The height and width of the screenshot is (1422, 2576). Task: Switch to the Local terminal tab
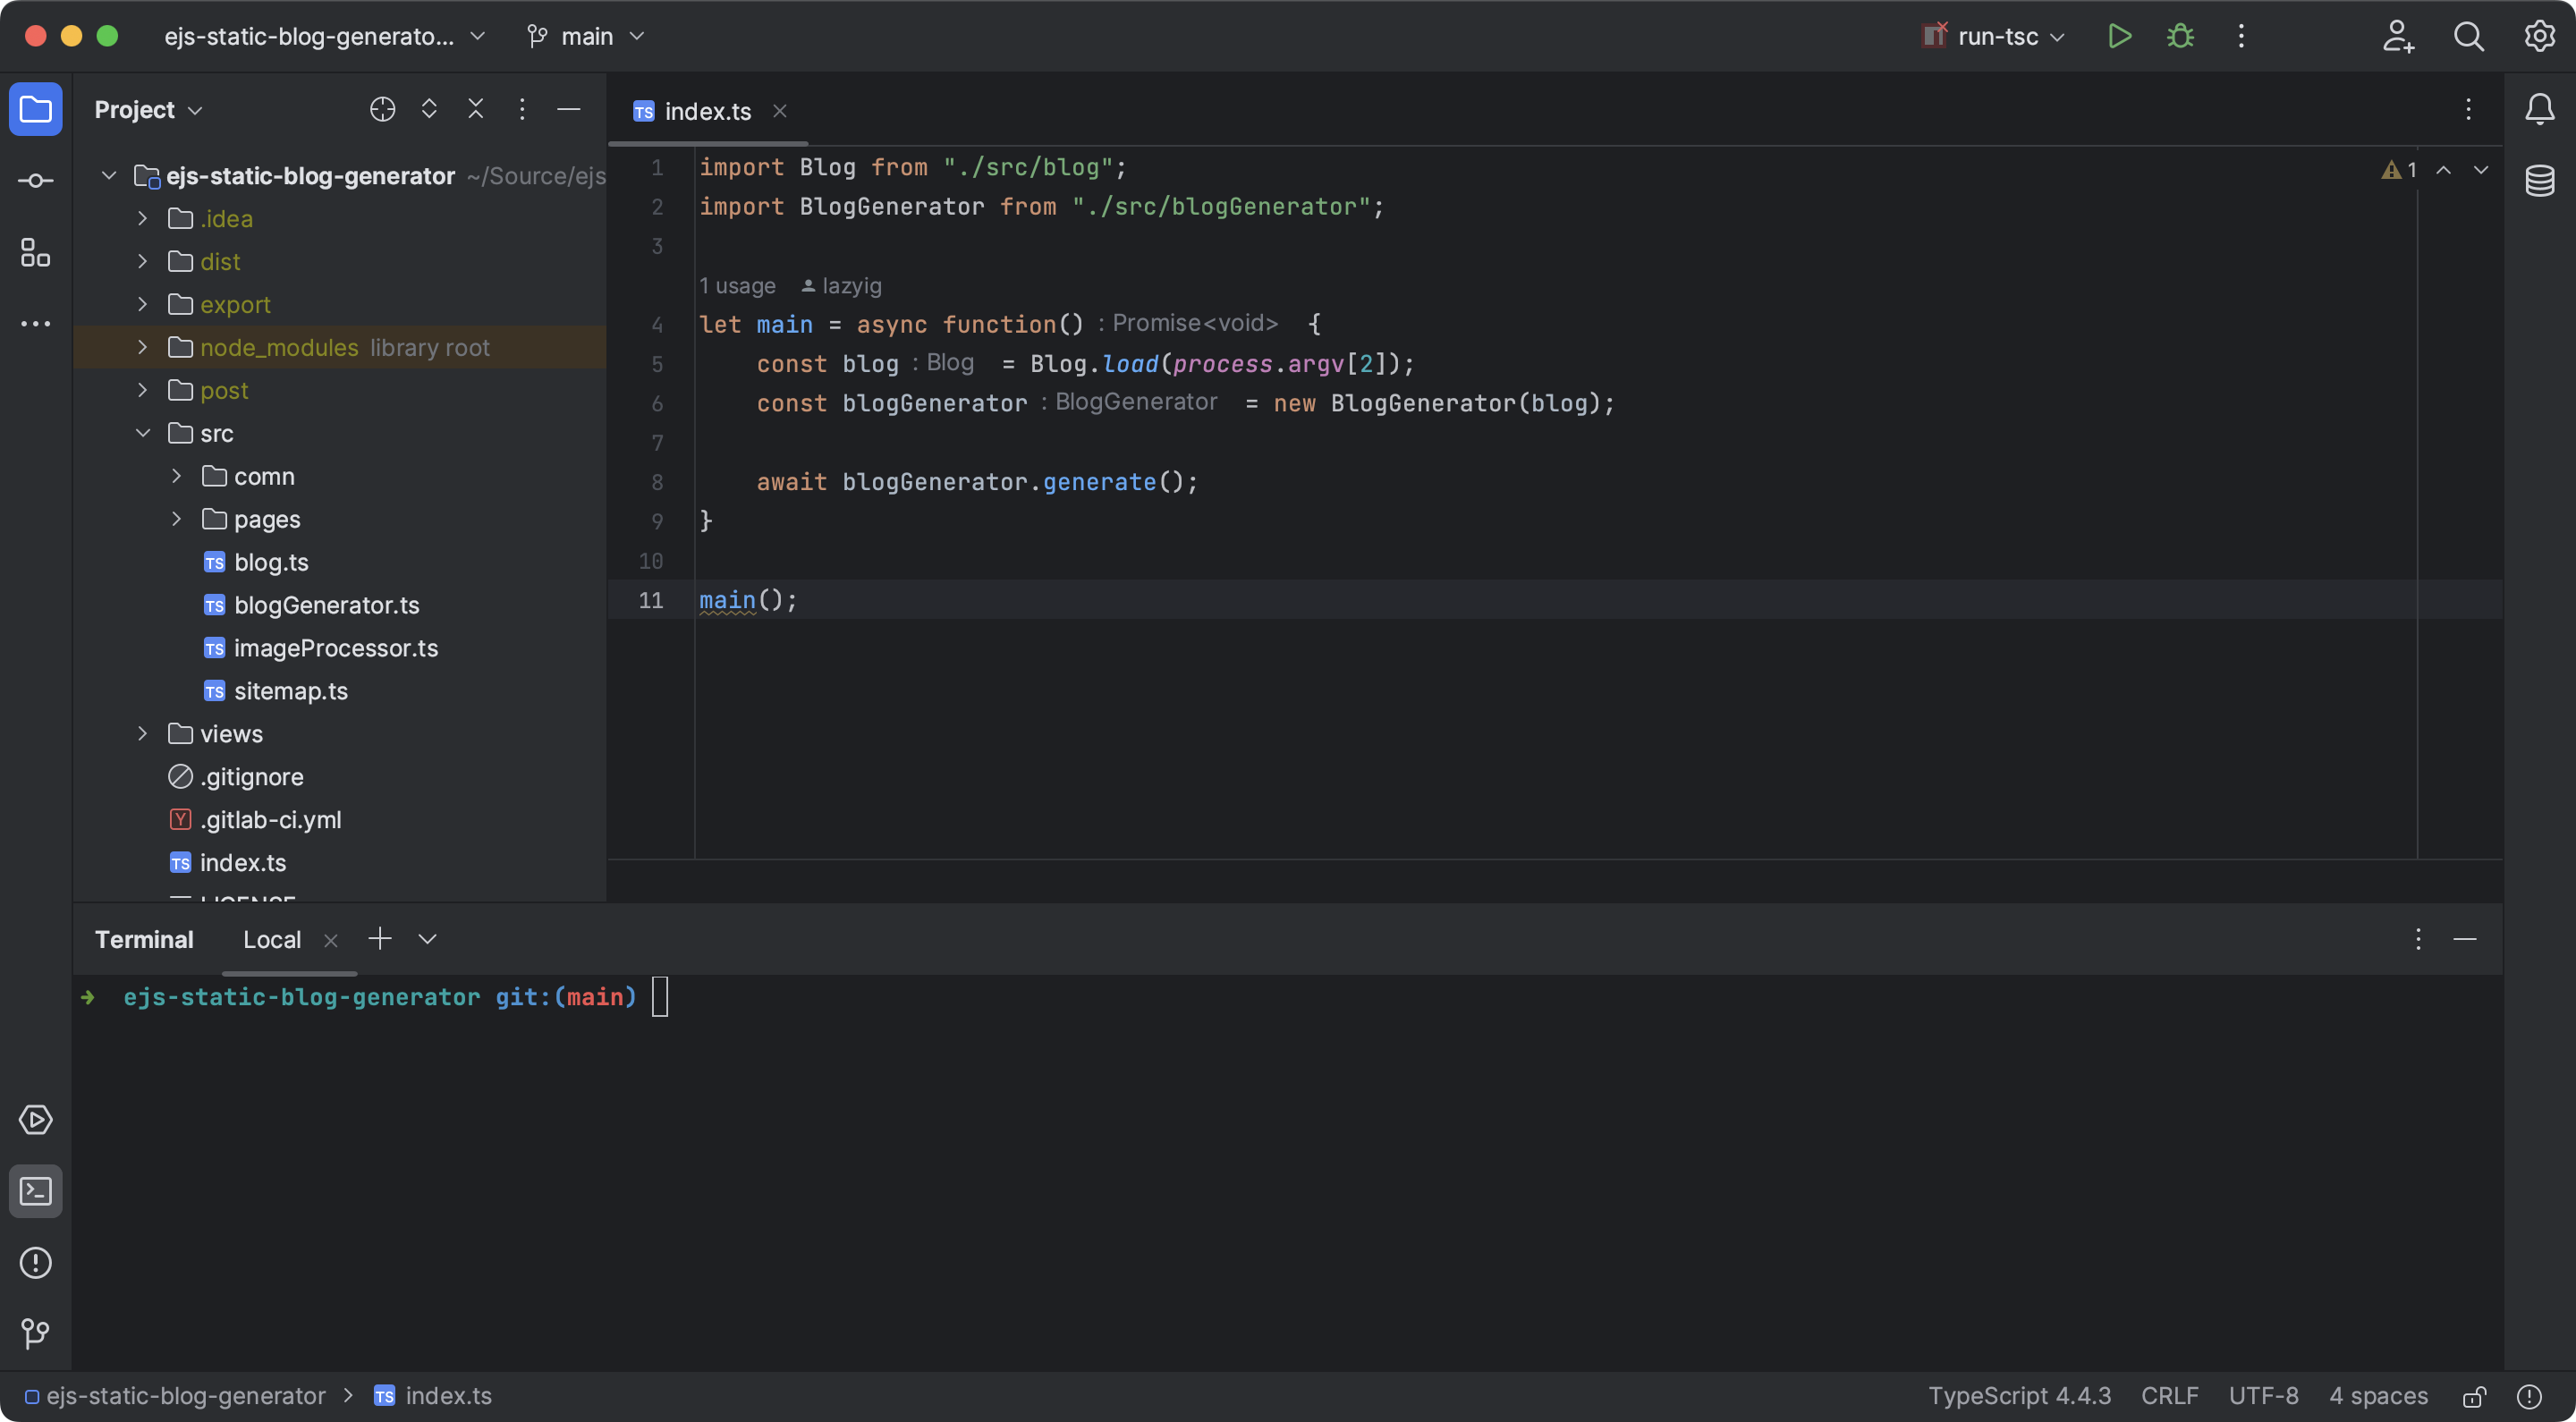coord(272,940)
